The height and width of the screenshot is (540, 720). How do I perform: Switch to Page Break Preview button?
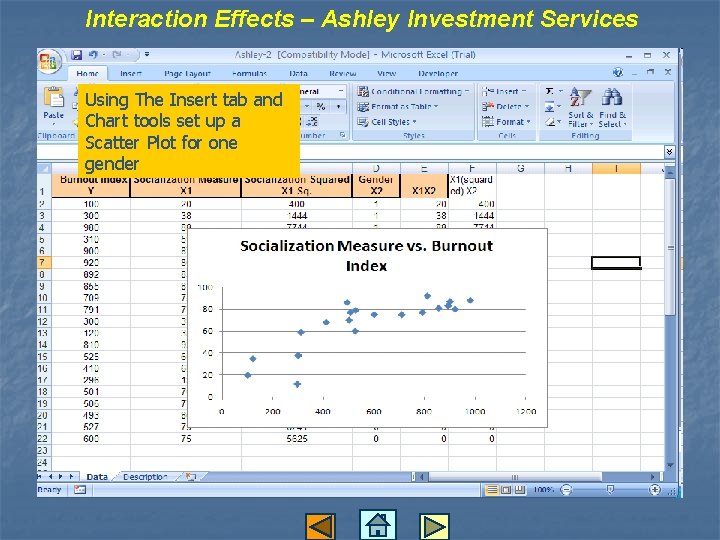point(519,490)
